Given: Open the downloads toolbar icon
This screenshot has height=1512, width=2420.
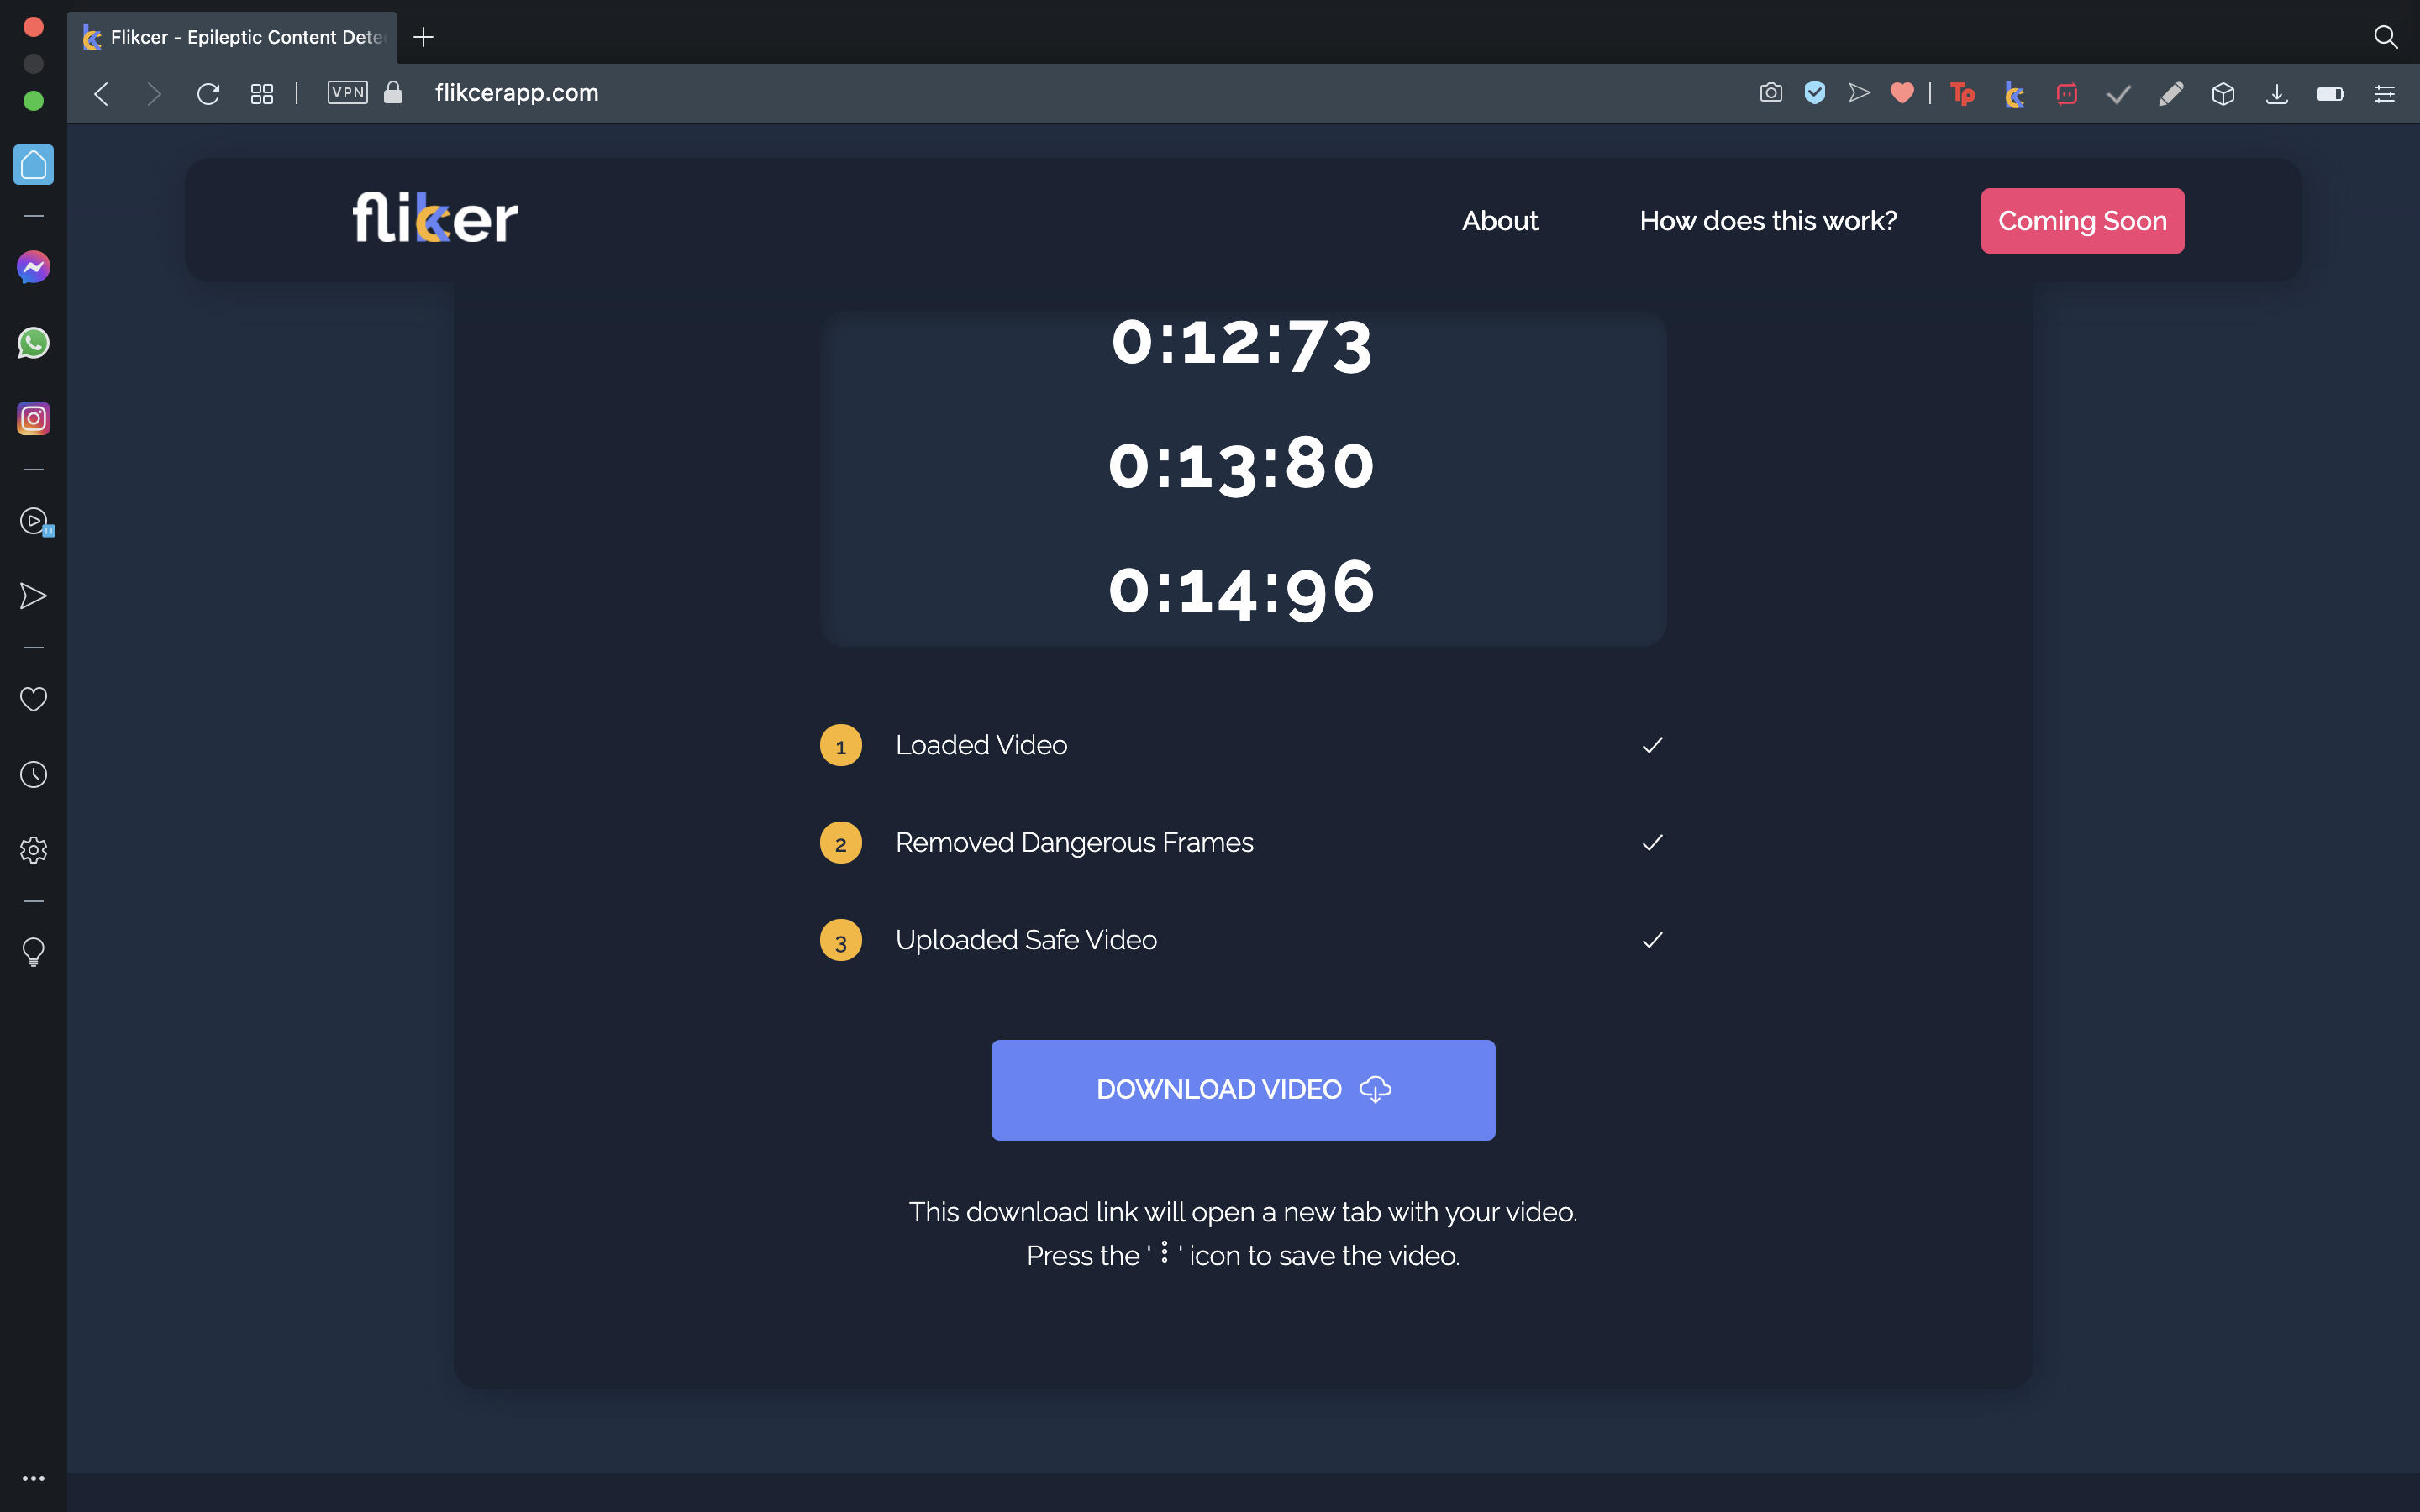Looking at the screenshot, I should (2277, 94).
